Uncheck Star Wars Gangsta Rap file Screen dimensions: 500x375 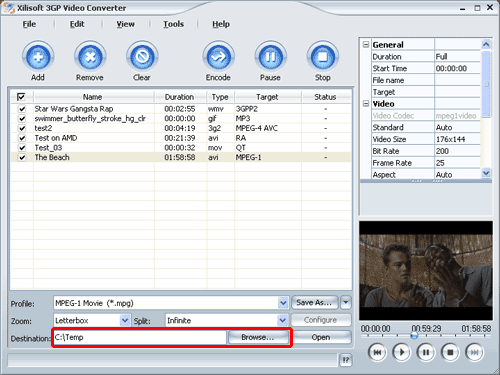click(22, 109)
